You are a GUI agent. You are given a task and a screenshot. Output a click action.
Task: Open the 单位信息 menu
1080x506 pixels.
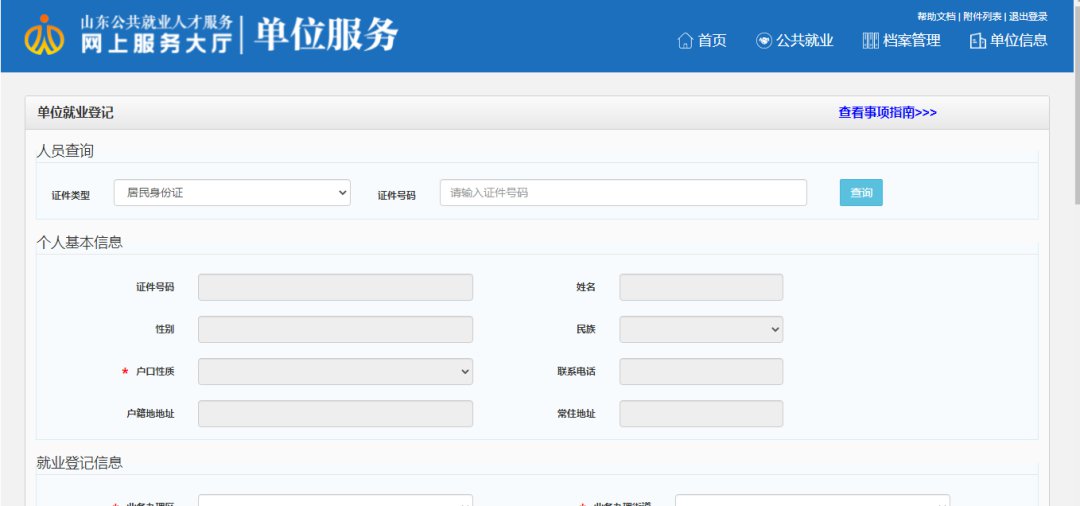(1018, 41)
